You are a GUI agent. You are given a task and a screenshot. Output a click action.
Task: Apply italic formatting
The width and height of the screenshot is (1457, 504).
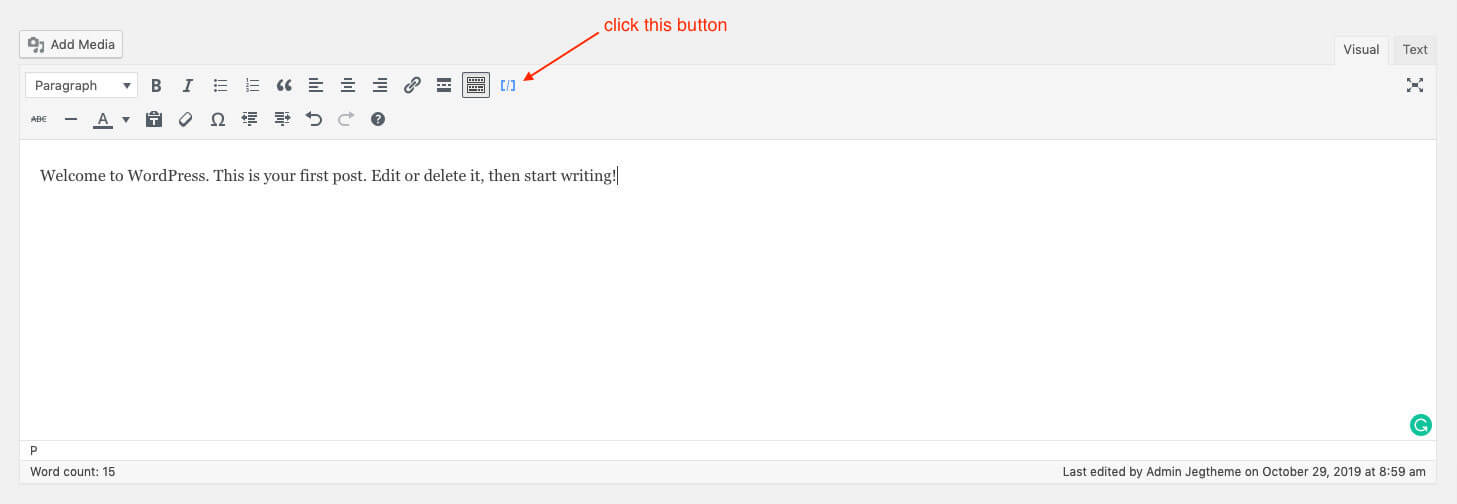(187, 86)
